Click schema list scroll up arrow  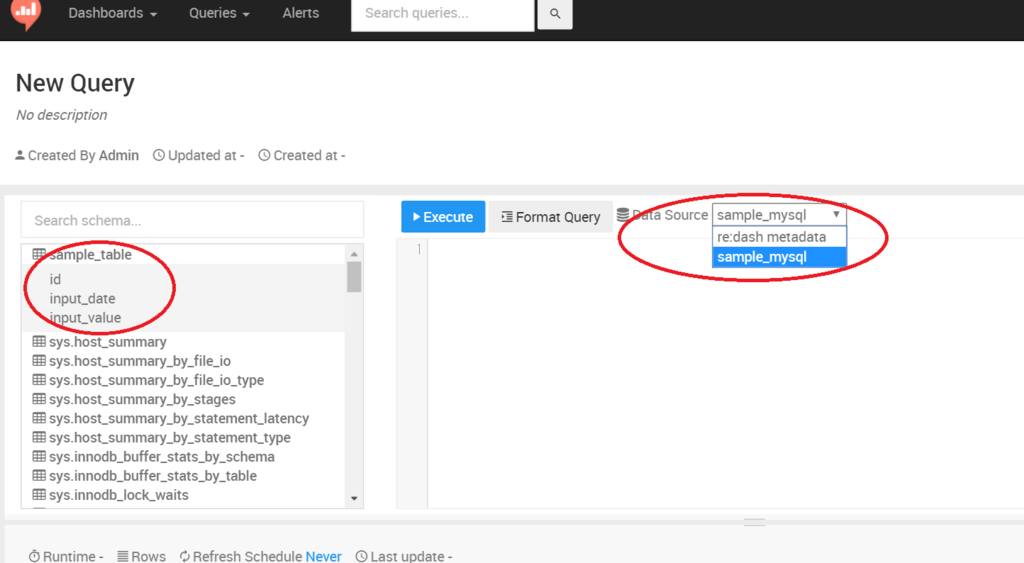tap(354, 253)
